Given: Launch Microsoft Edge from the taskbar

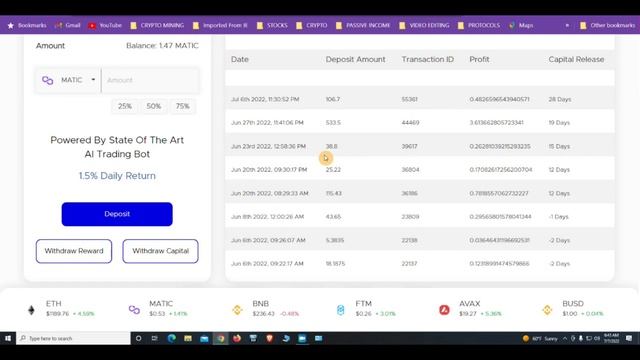Looking at the screenshot, I should [x=171, y=338].
